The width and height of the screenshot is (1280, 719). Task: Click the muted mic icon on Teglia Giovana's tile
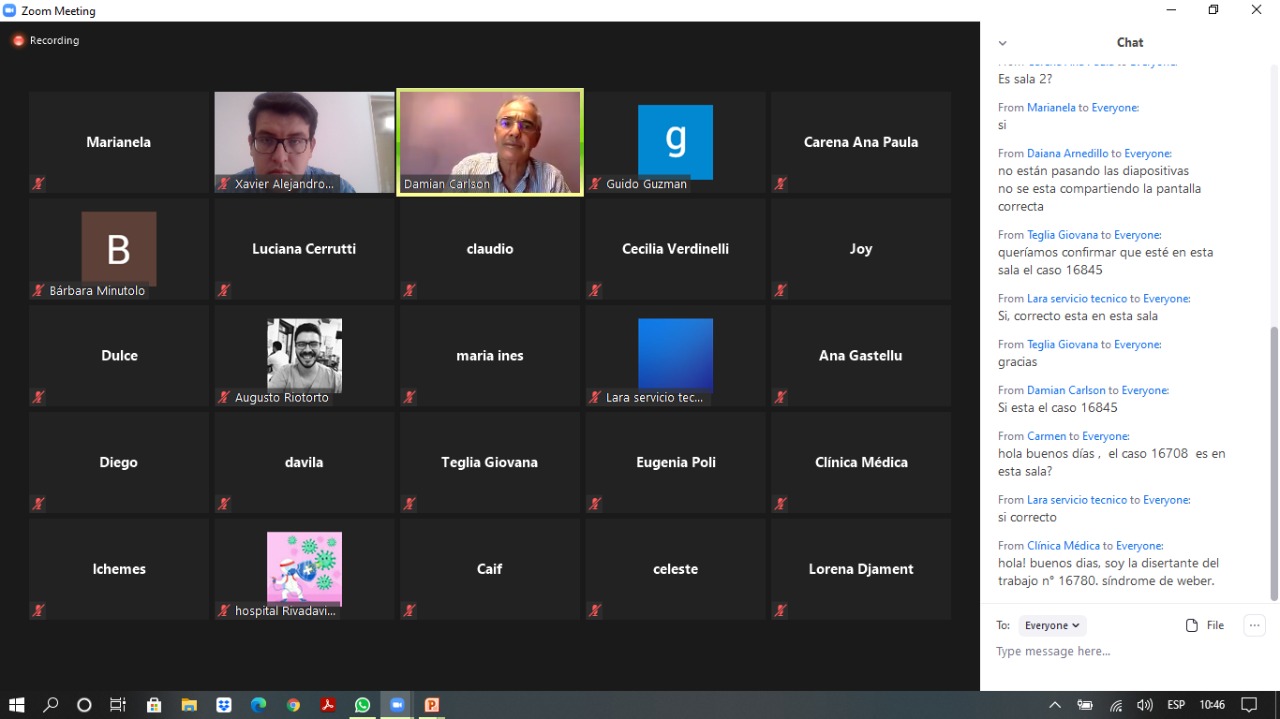pyautogui.click(x=410, y=504)
